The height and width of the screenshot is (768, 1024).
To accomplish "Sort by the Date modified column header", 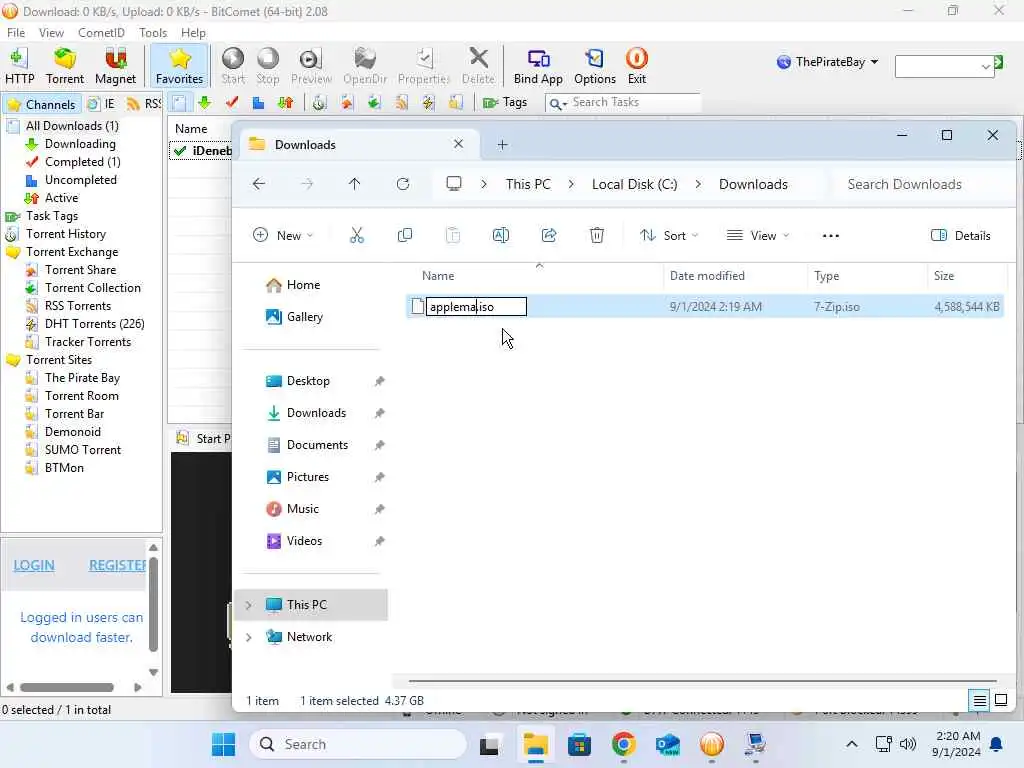I will [707, 276].
